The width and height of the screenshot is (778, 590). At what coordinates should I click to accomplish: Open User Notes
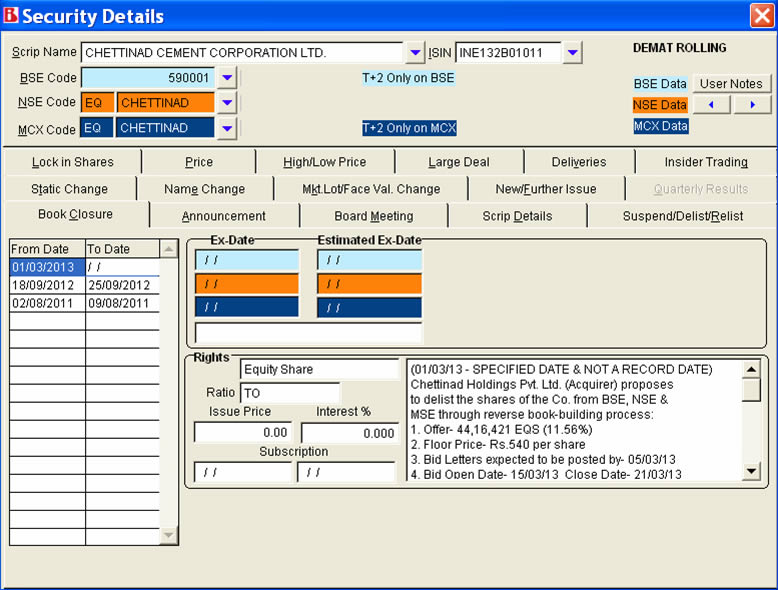731,83
